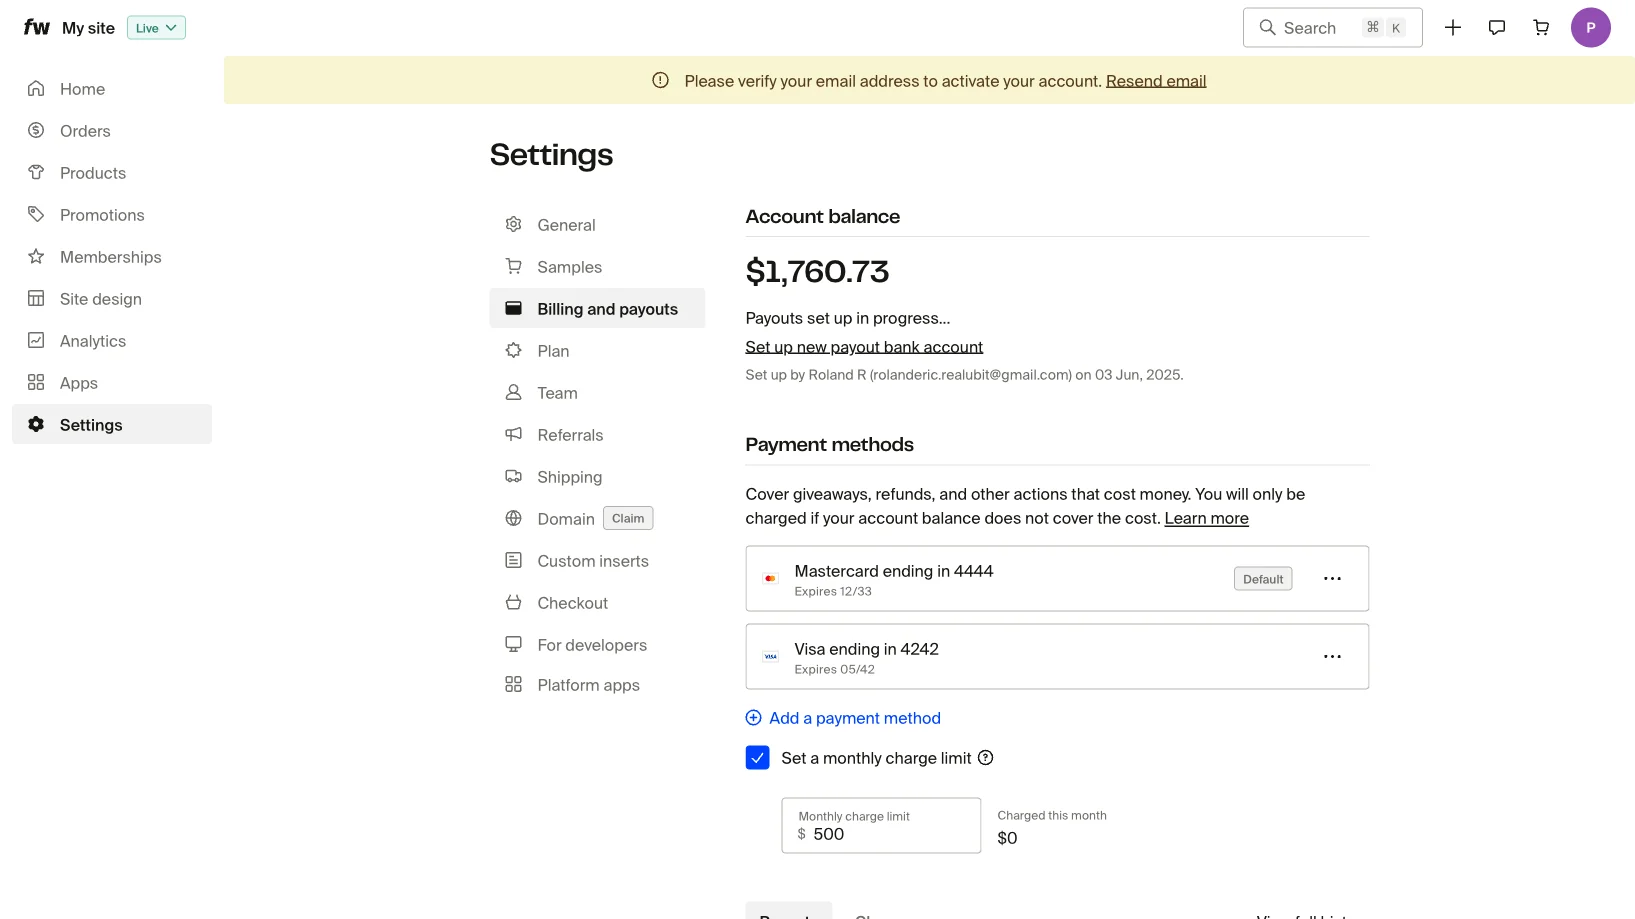Select Team settings tab
Screen dimensions: 1635x919
(597, 393)
